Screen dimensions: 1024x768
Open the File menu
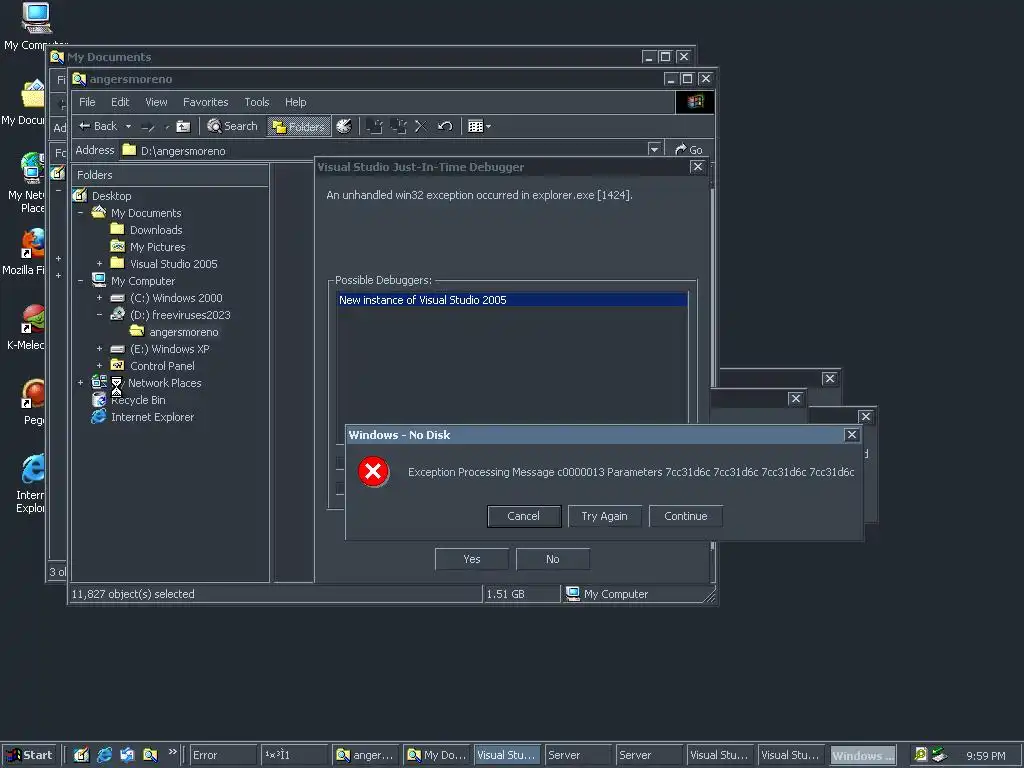click(x=87, y=102)
